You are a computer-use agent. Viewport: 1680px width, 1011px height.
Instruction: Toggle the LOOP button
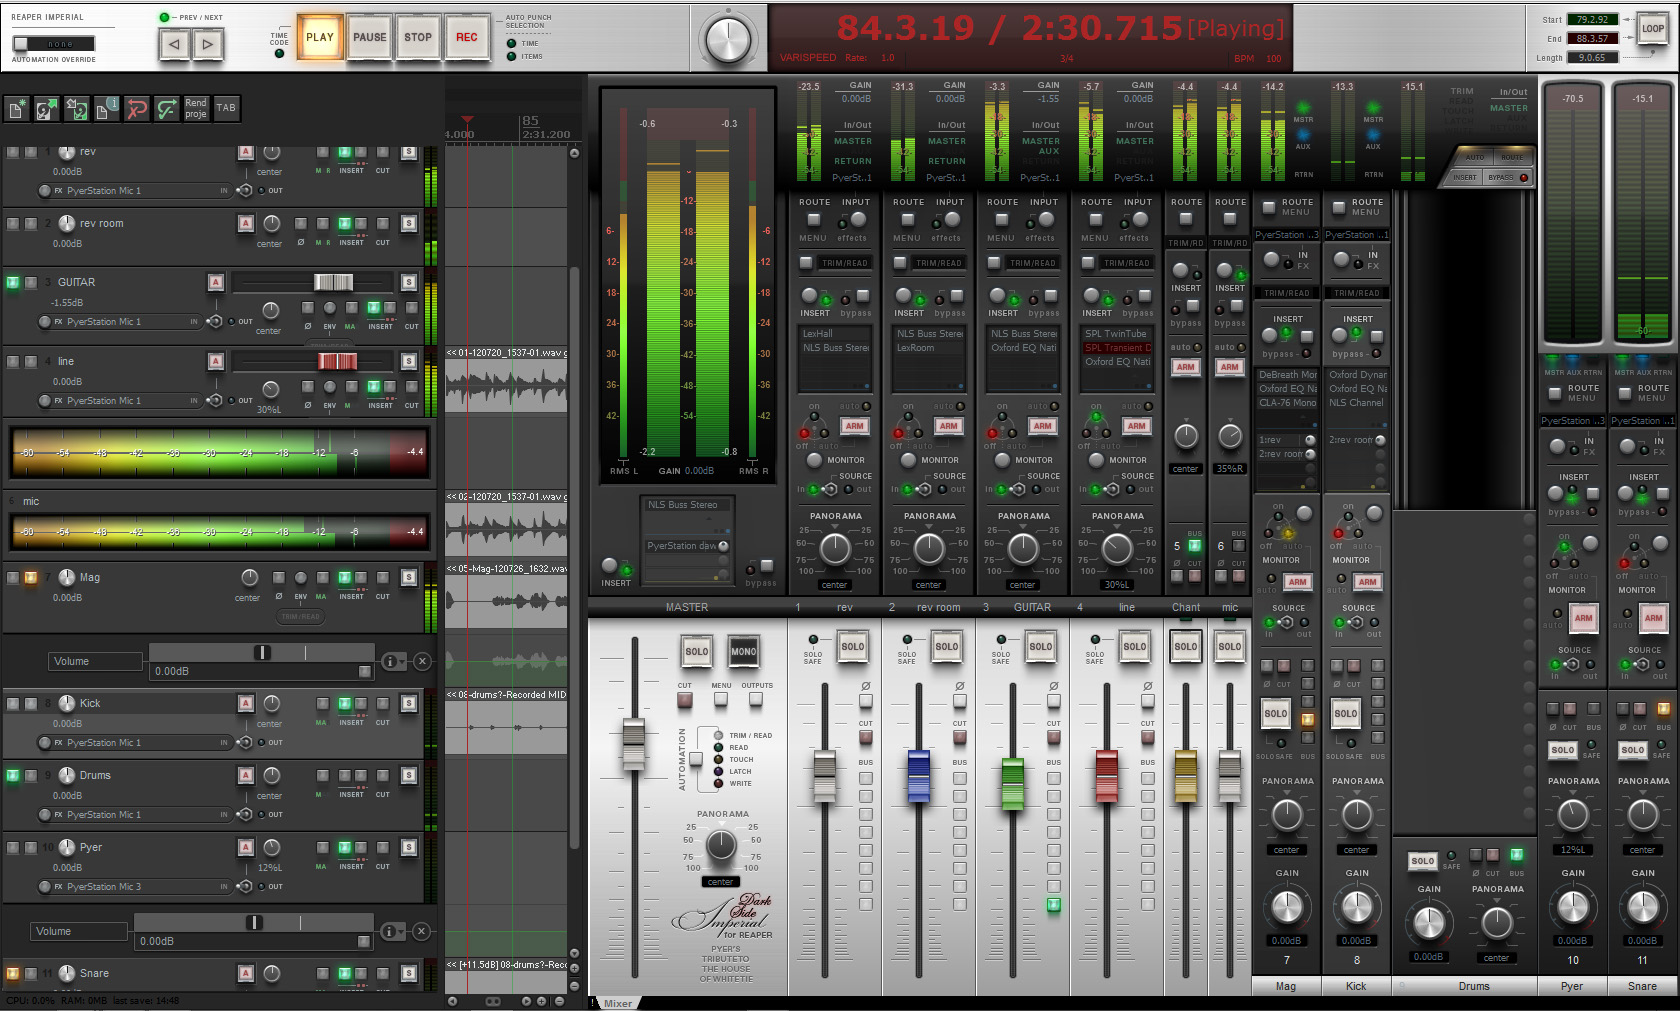[1652, 29]
